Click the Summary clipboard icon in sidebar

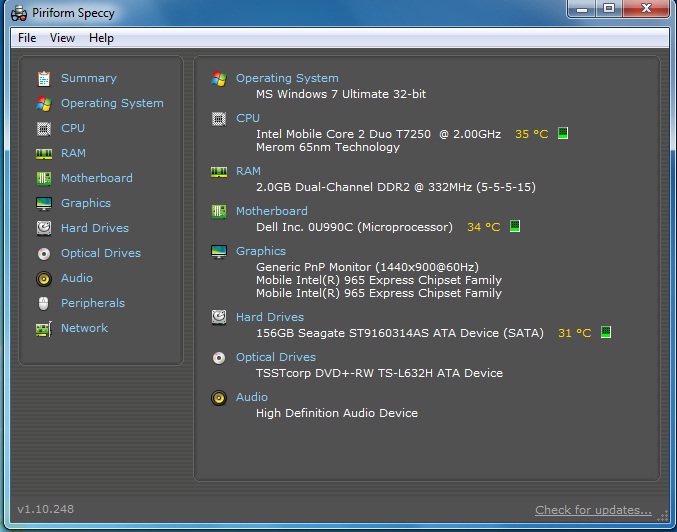point(43,78)
